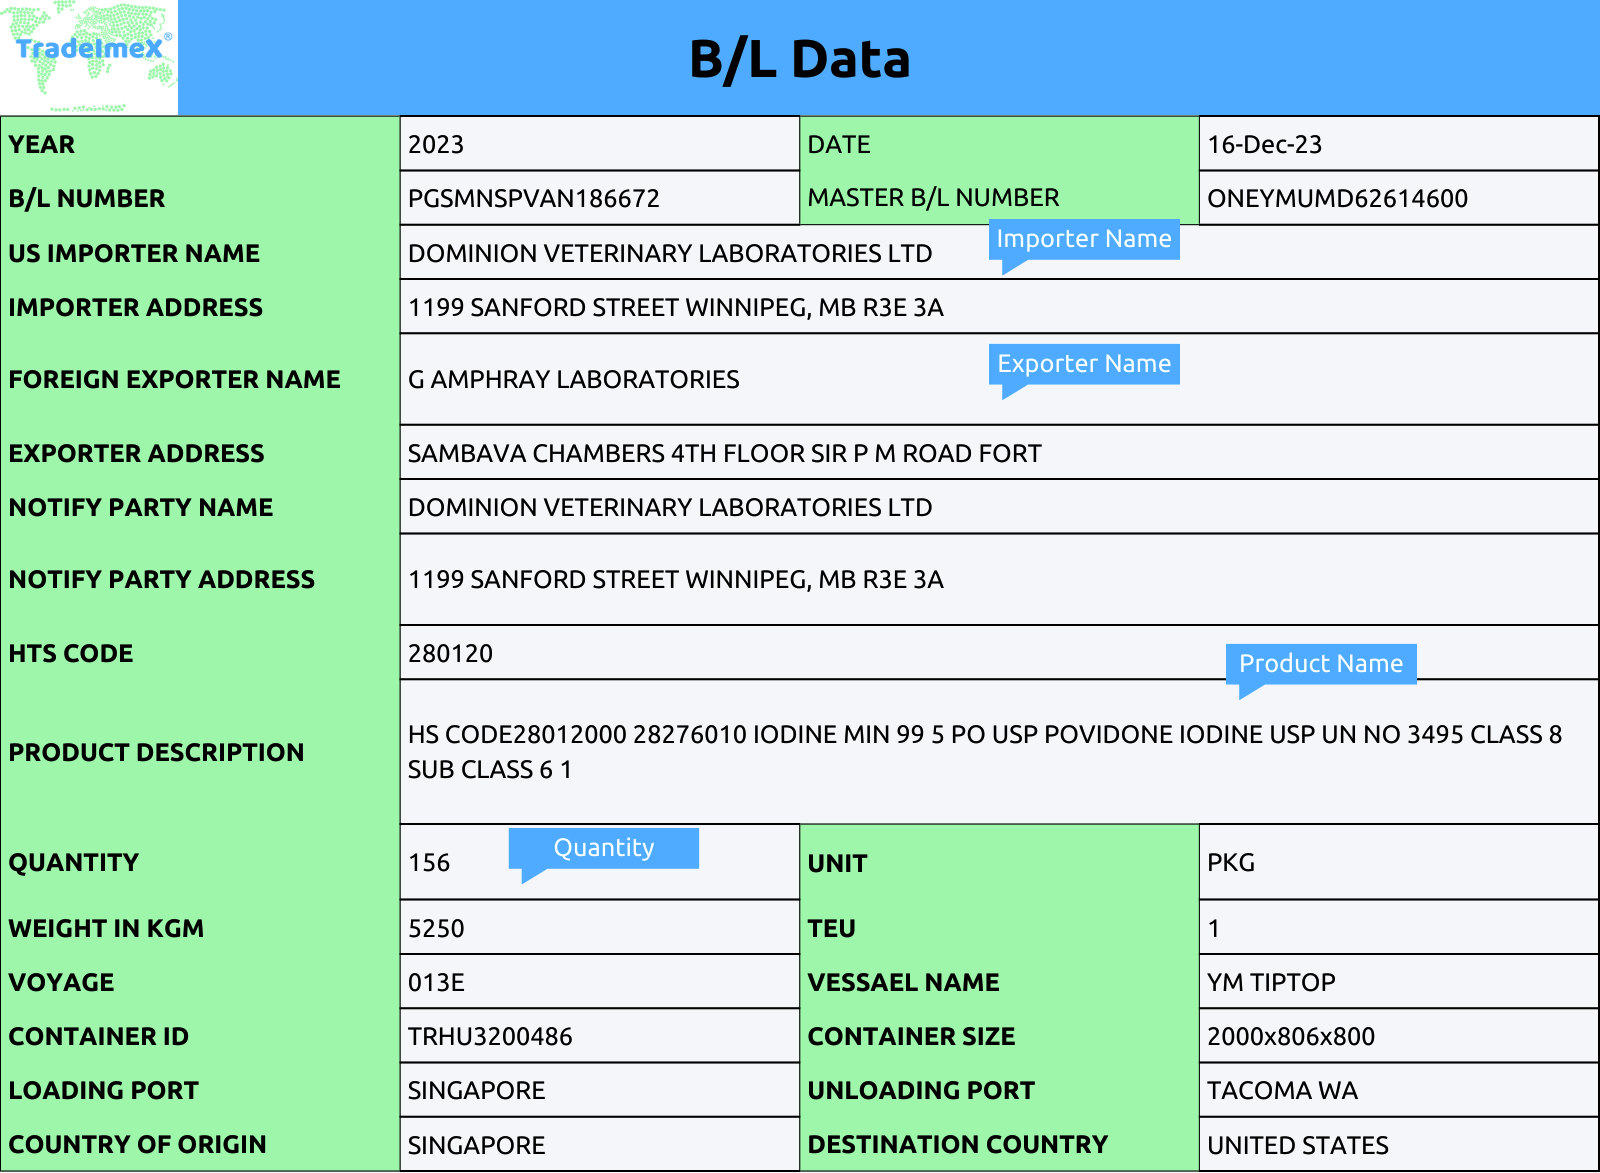Click unloading port TACOMA WA
Viewport: 1600px width, 1173px height.
point(1282,1091)
